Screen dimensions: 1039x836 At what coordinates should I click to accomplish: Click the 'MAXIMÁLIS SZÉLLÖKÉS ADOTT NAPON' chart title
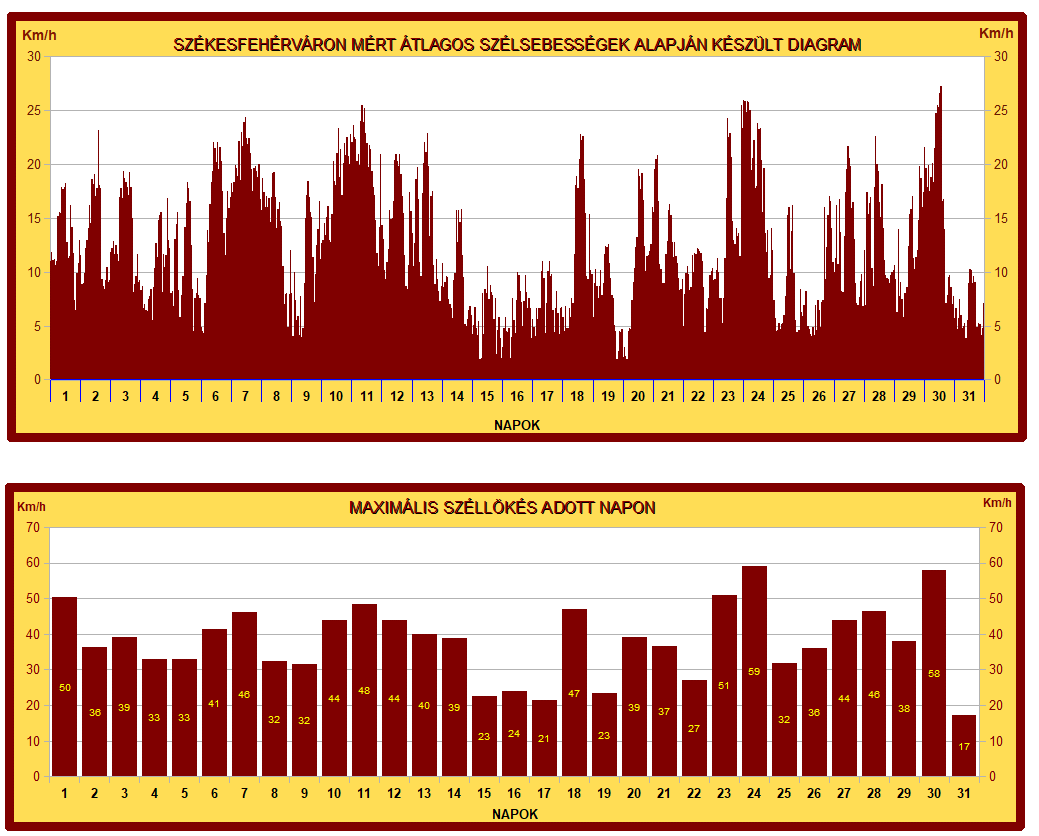(502, 508)
